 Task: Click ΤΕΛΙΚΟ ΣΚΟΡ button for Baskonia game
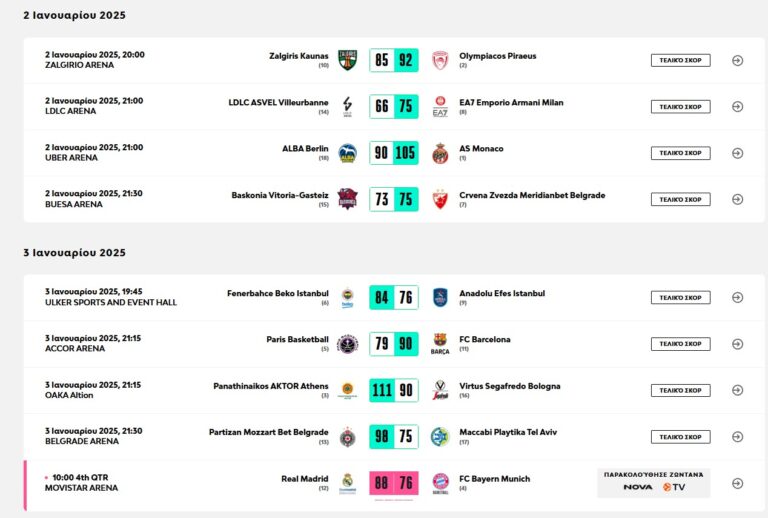tap(680, 199)
